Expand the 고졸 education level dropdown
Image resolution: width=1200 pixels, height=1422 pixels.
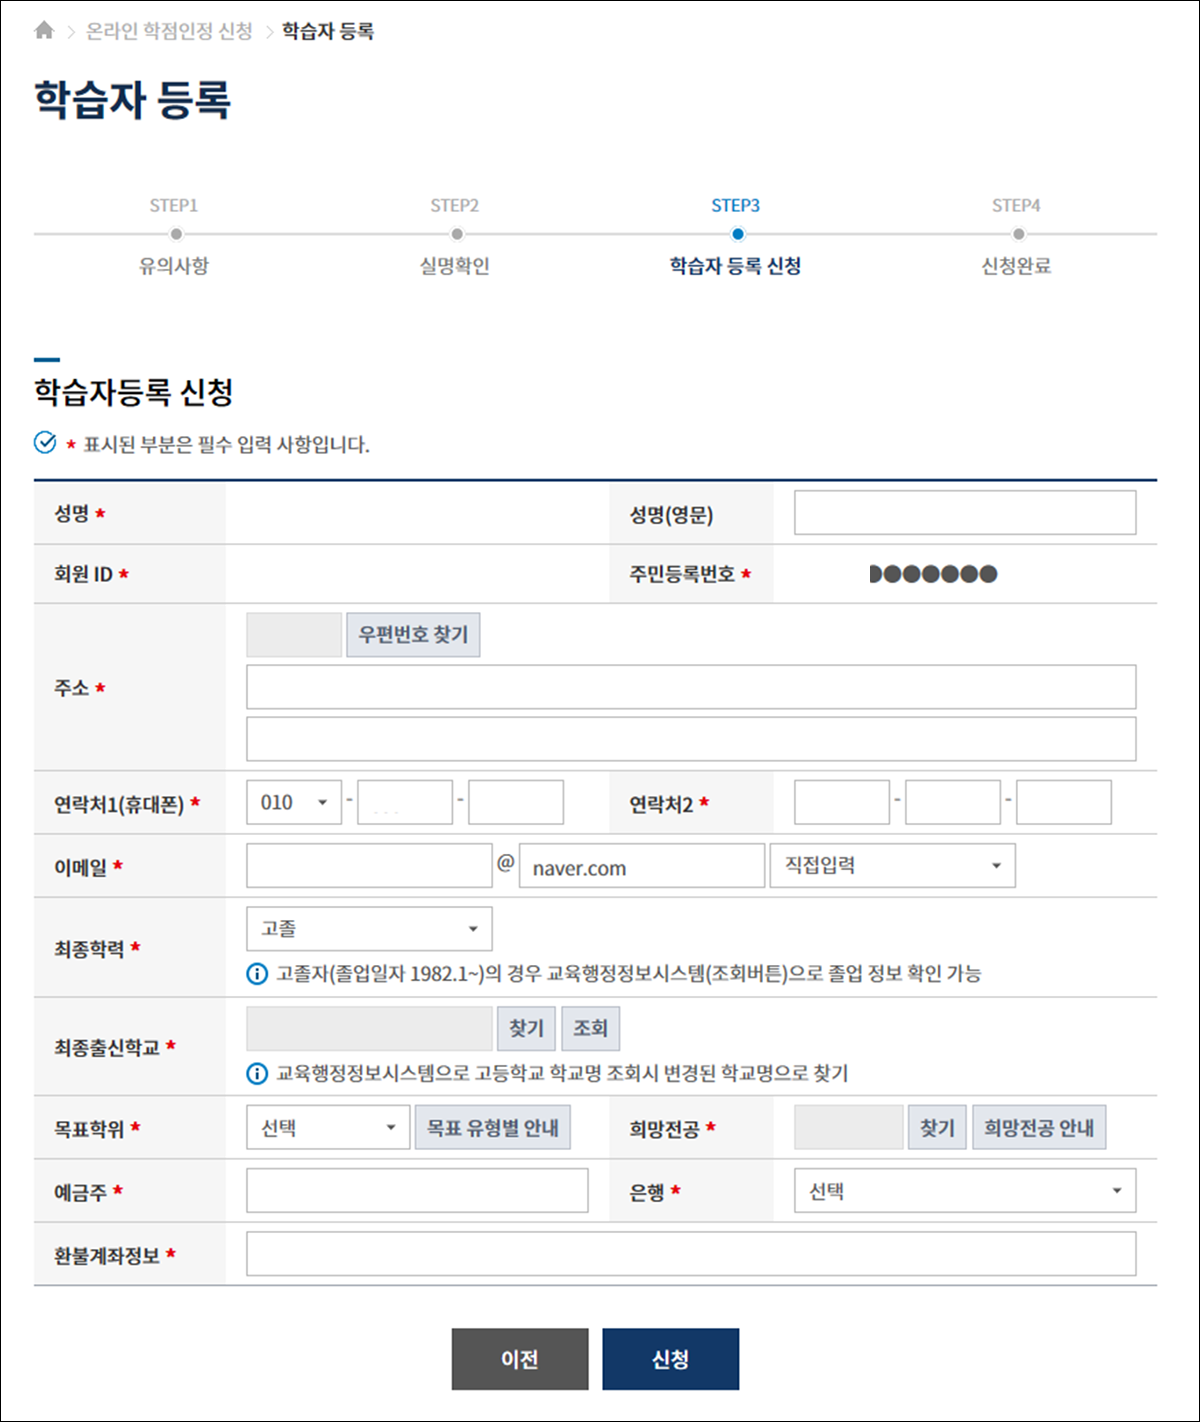369,929
